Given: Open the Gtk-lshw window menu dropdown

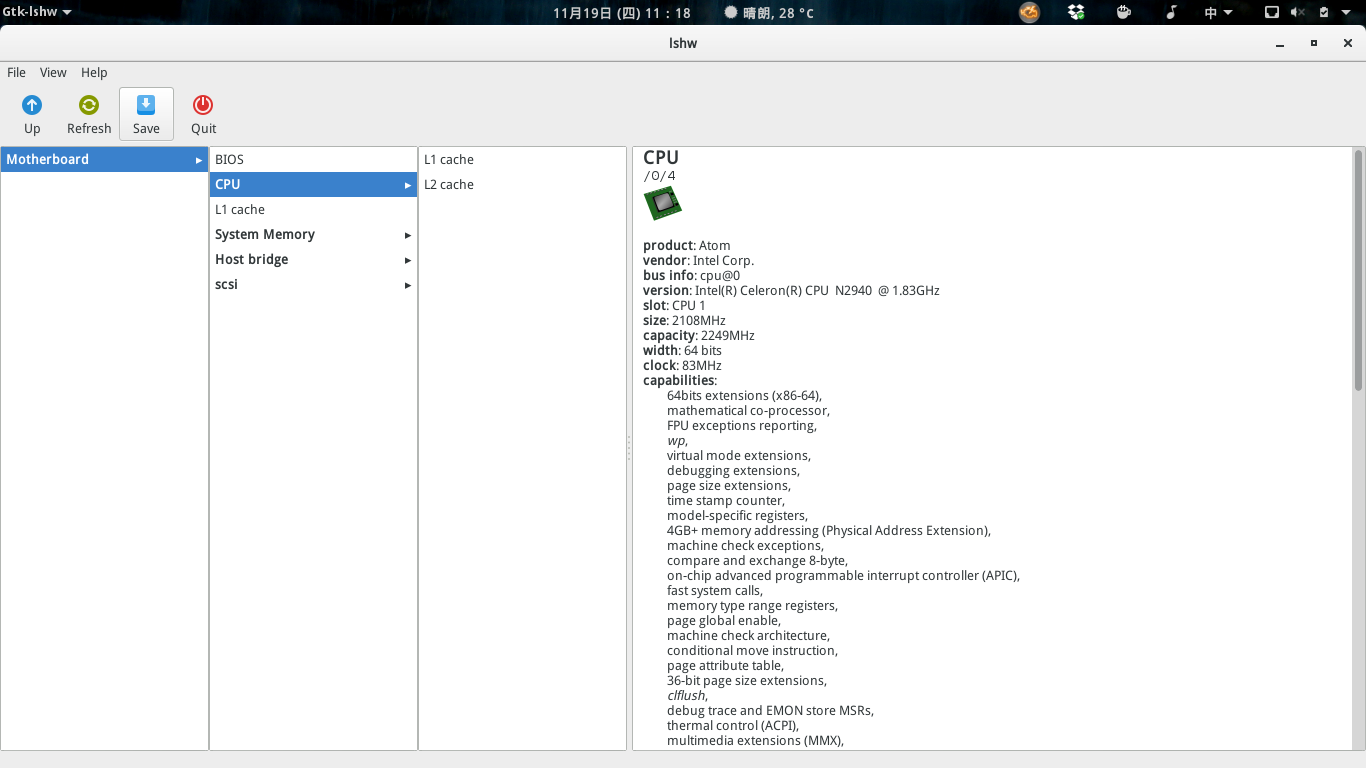Looking at the screenshot, I should pos(36,12).
